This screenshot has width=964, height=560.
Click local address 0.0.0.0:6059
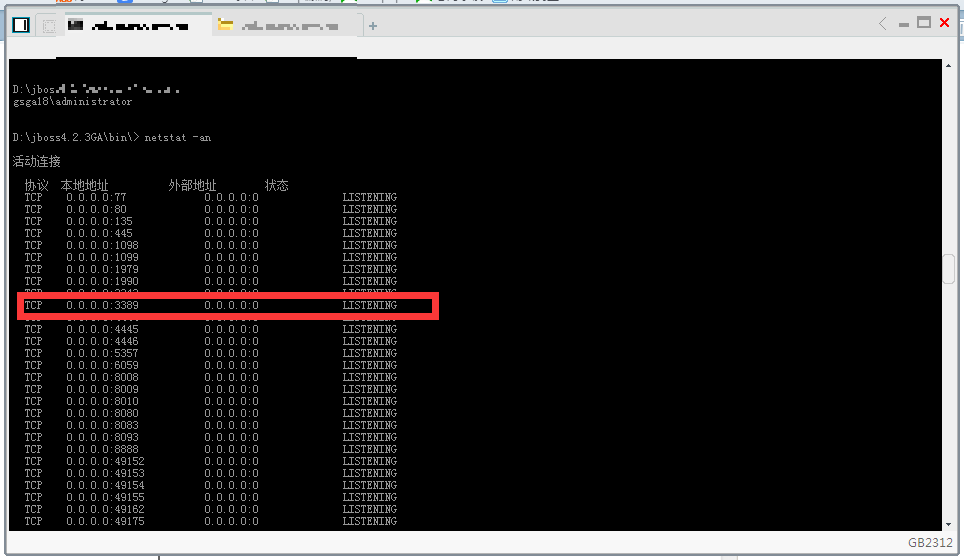pyautogui.click(x=103, y=365)
